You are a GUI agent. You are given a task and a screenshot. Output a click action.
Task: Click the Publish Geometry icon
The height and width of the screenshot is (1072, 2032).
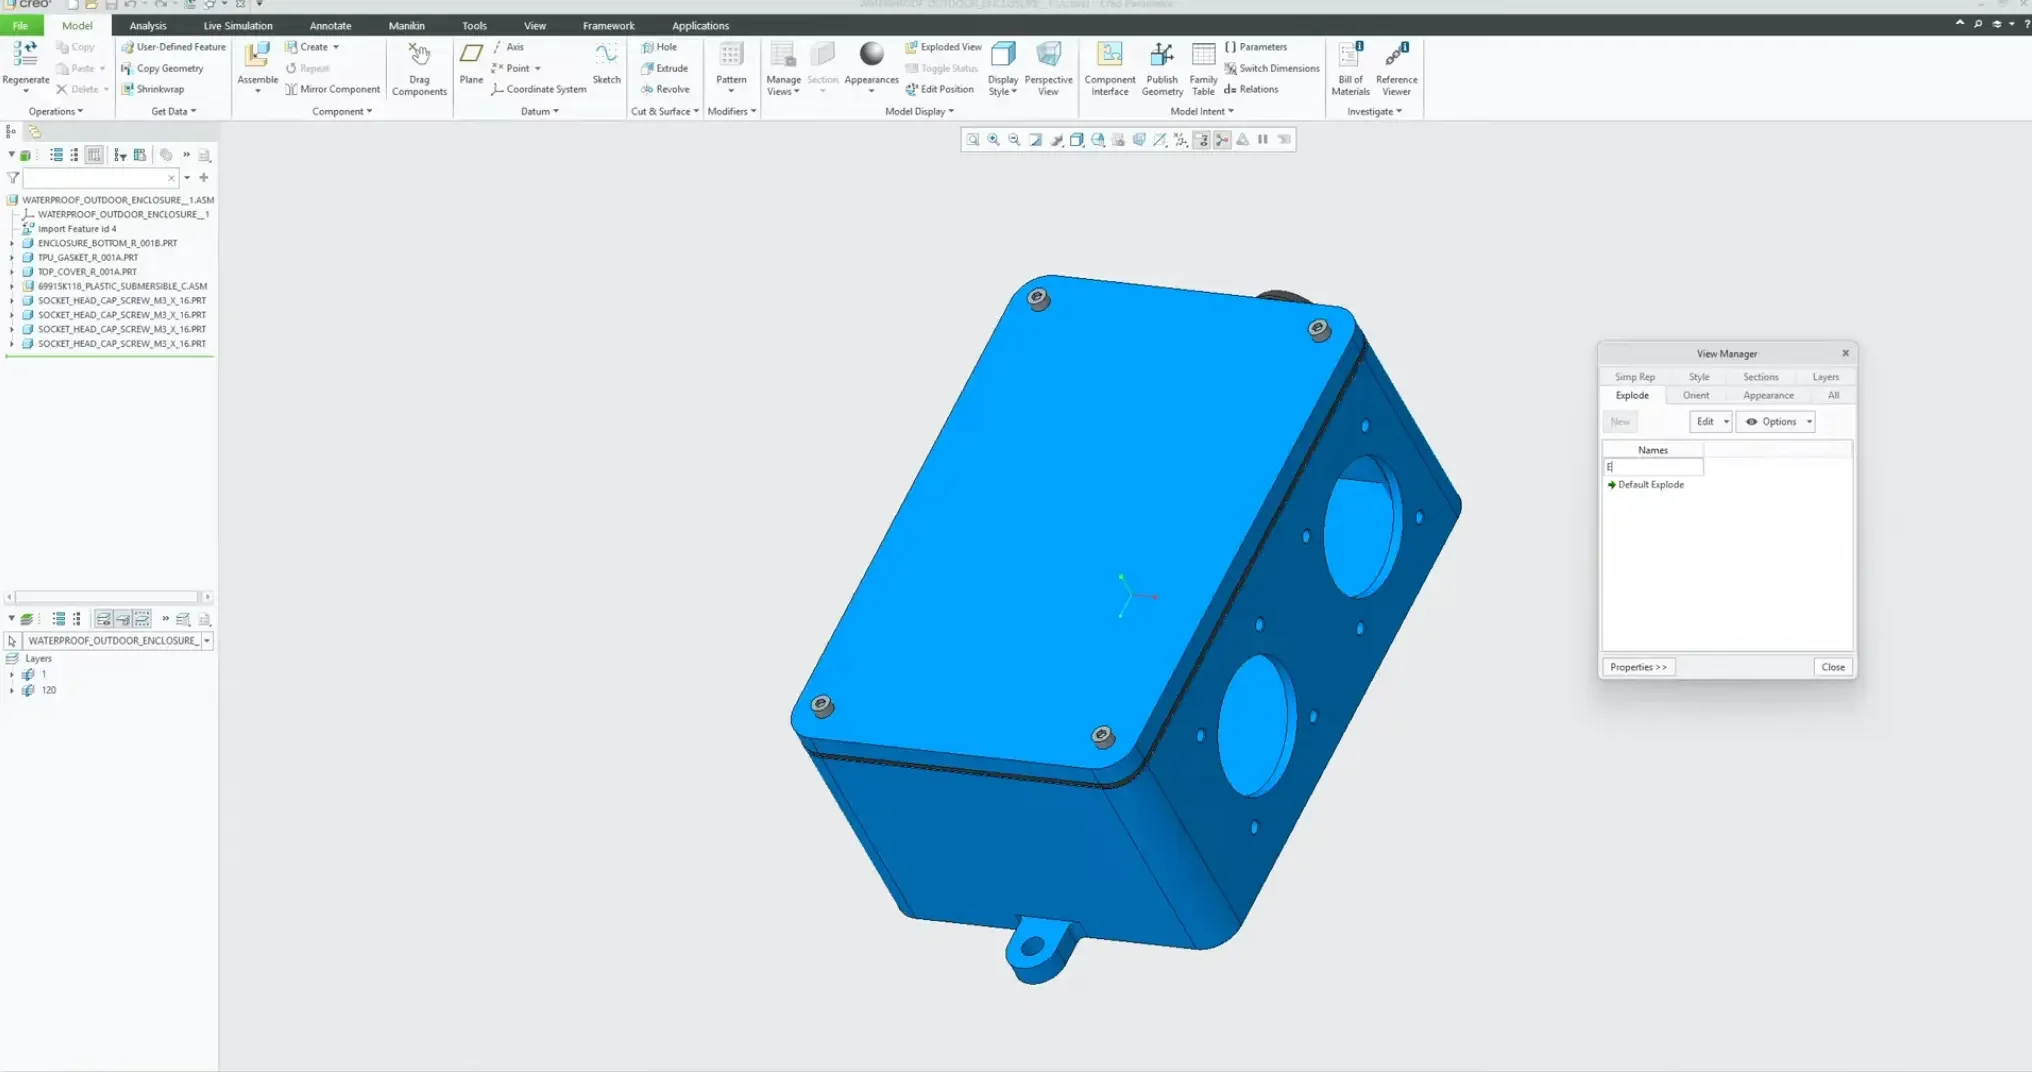click(x=1161, y=55)
